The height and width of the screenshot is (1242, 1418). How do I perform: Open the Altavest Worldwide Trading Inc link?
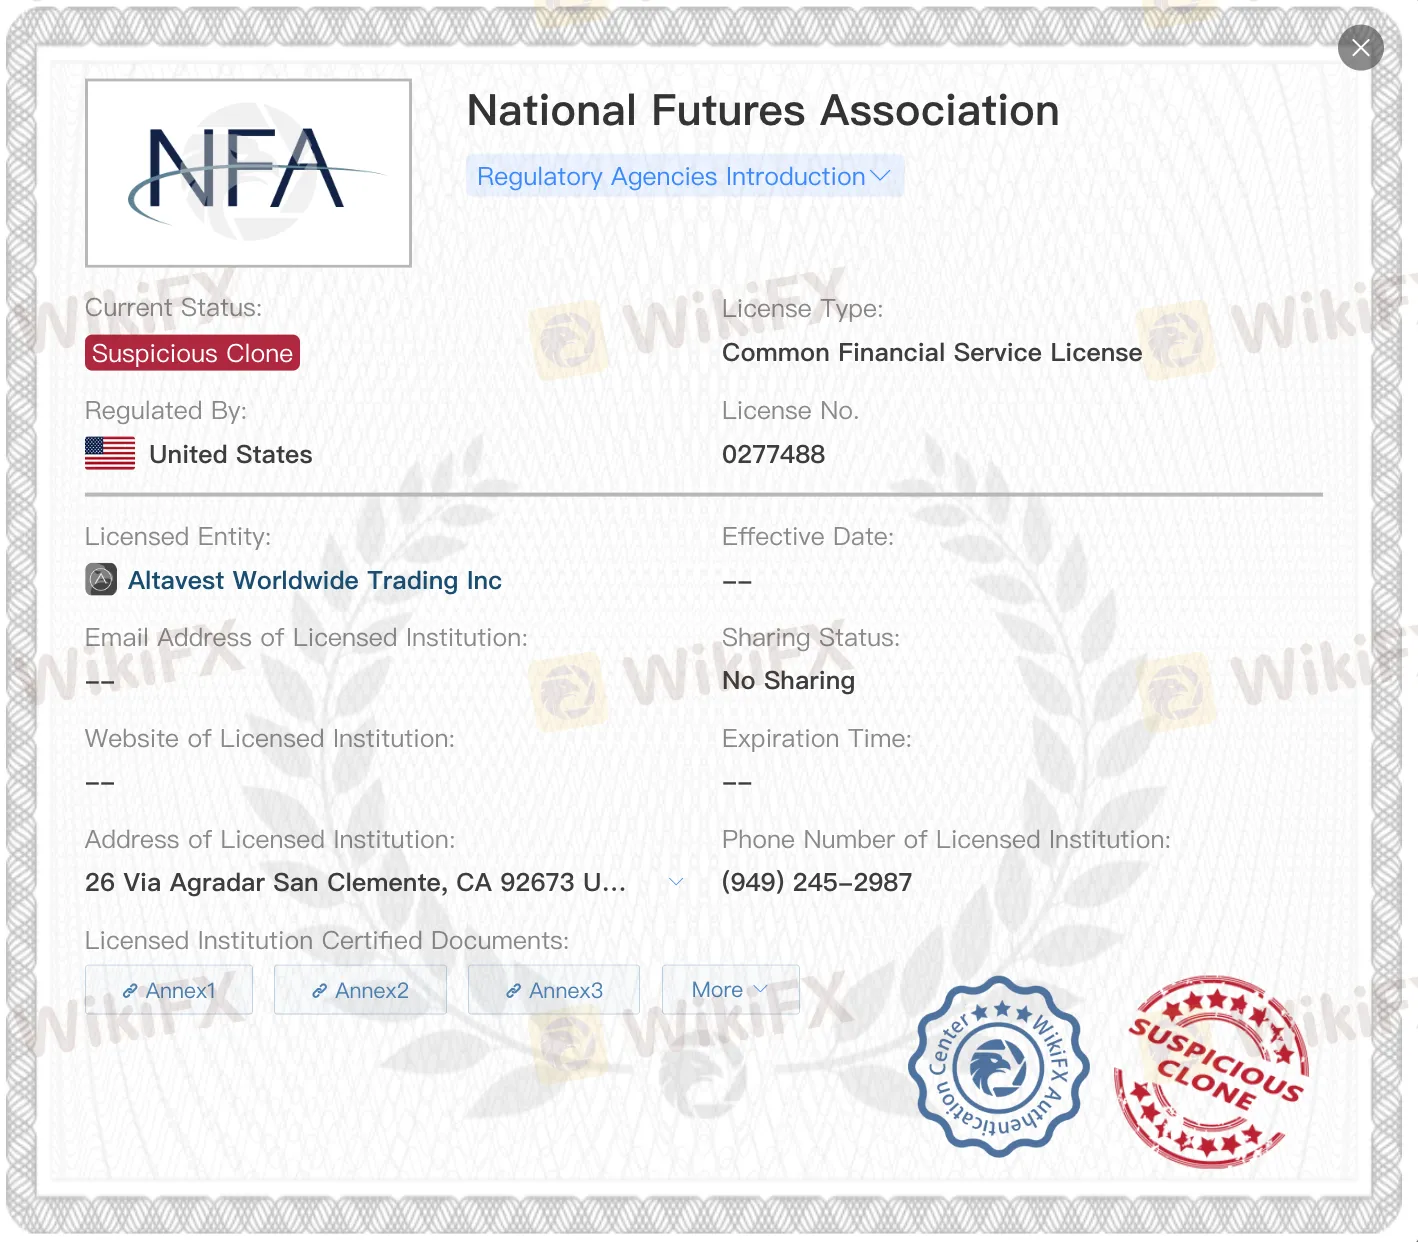[315, 580]
